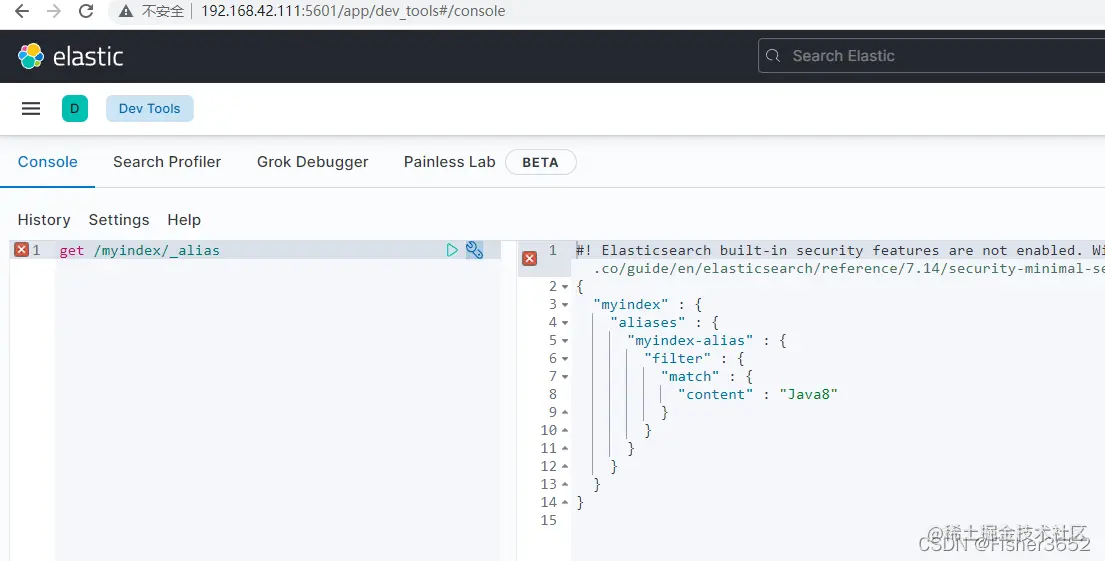Viewport: 1105px width, 561px height.
Task: Click output line number 15
Action: click(x=548, y=520)
